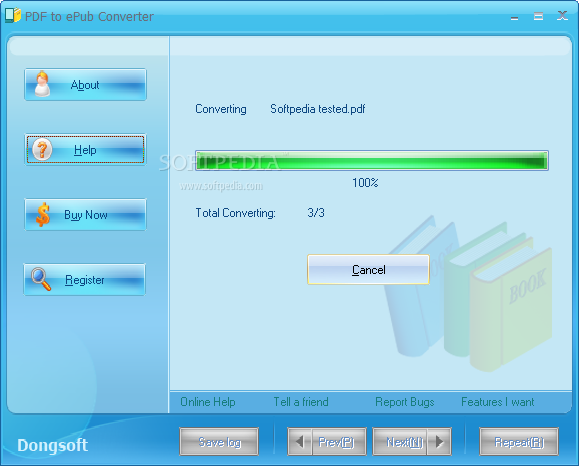Click the Dongsoft logo text
Image resolution: width=579 pixels, height=466 pixels.
(52, 445)
